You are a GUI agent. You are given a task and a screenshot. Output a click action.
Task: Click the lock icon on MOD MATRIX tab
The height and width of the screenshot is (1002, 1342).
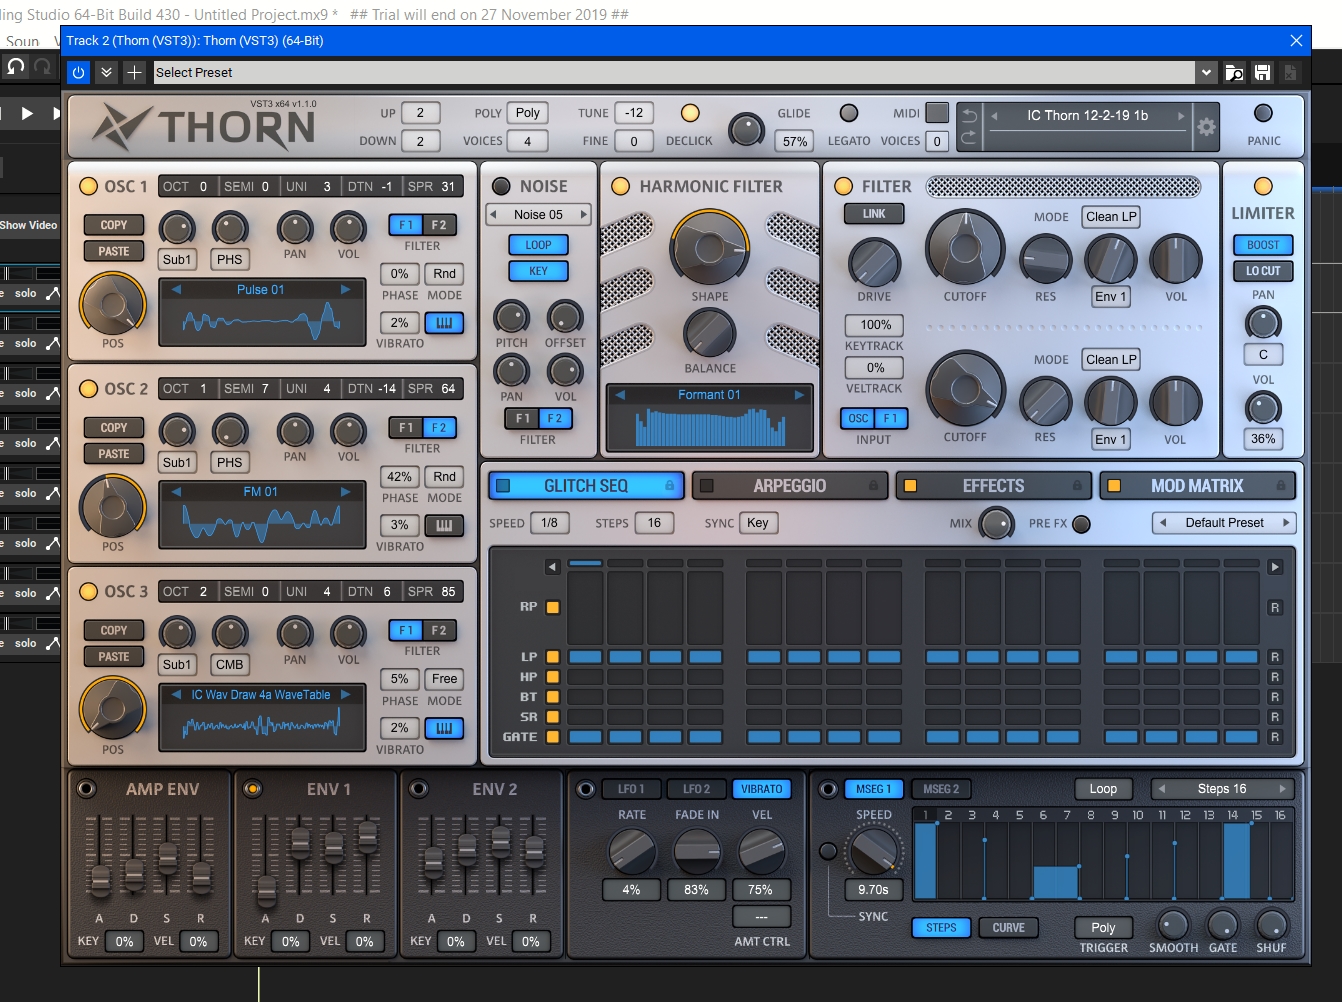pyautogui.click(x=1281, y=486)
